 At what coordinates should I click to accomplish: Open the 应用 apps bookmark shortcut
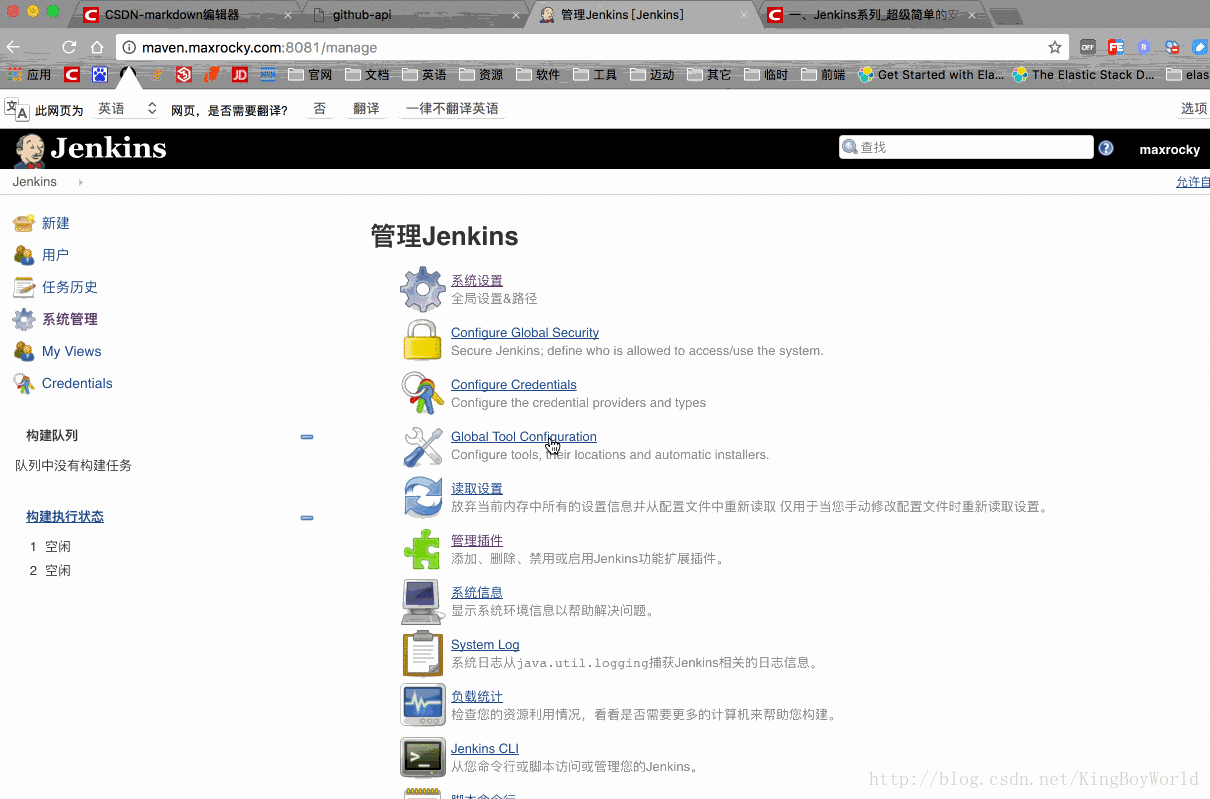point(29,74)
